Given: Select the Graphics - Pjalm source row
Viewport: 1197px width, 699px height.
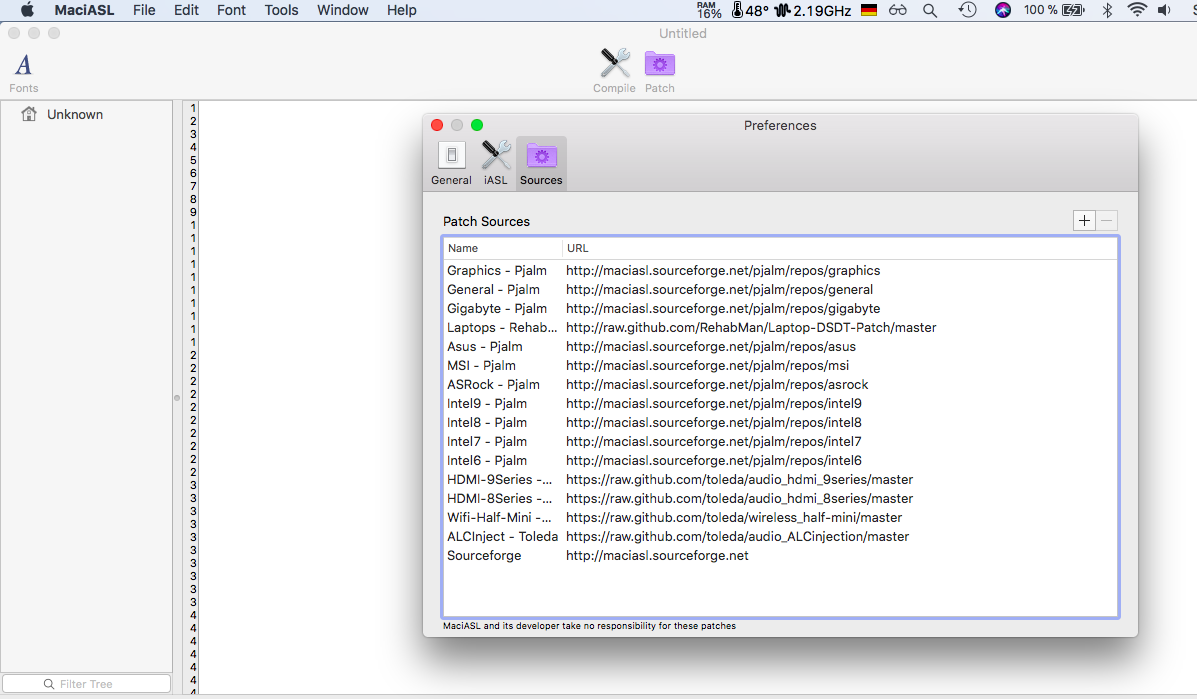Looking at the screenshot, I should pyautogui.click(x=780, y=270).
